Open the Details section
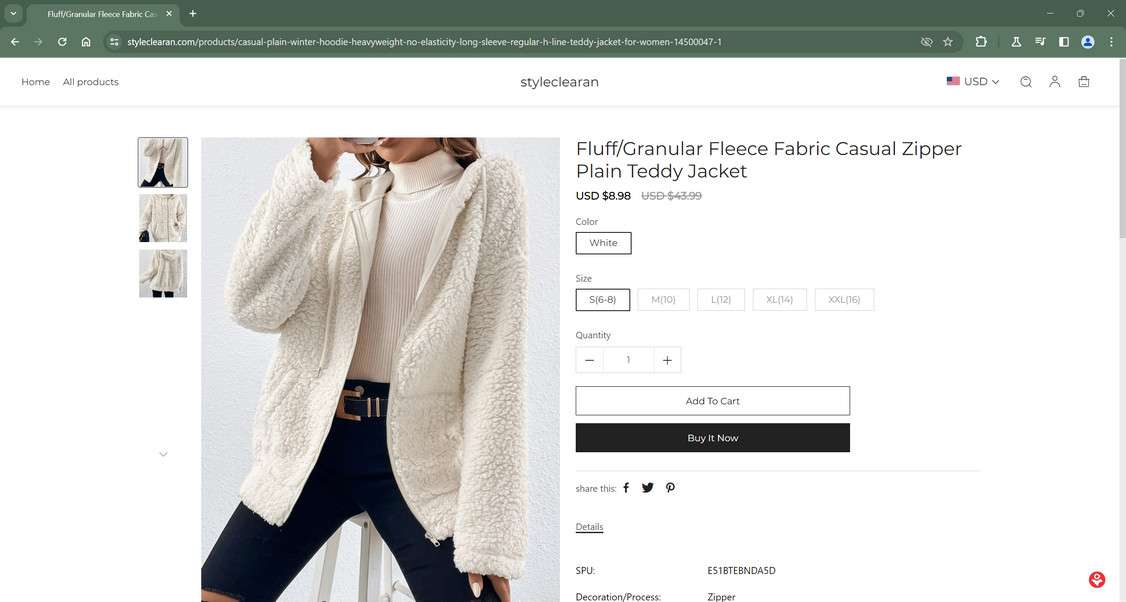This screenshot has width=1126, height=602. [x=589, y=527]
